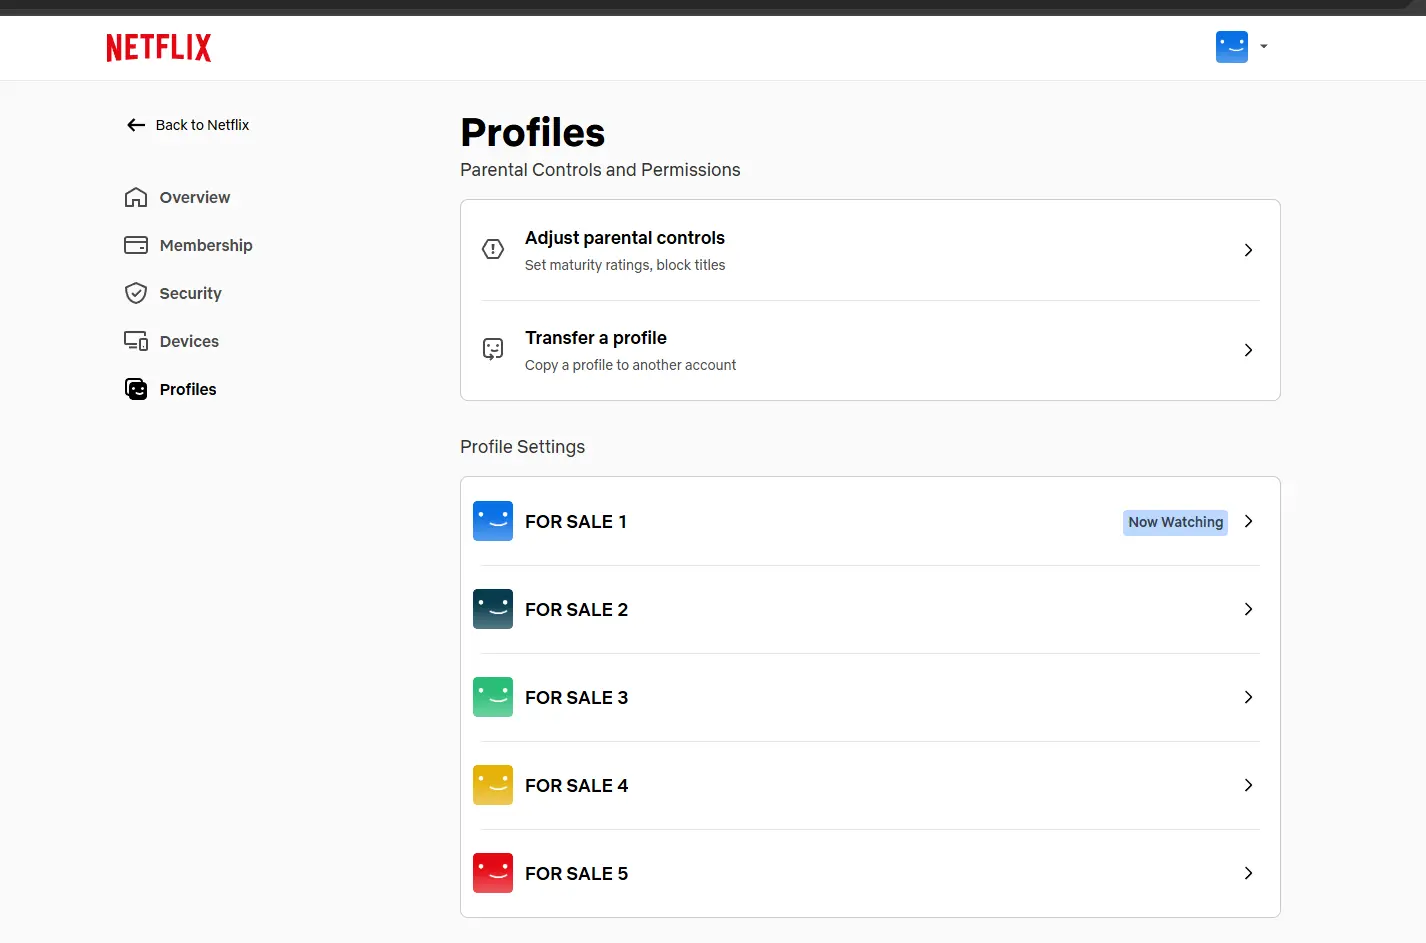Click the Overview home icon
The width and height of the screenshot is (1426, 943).
[136, 197]
